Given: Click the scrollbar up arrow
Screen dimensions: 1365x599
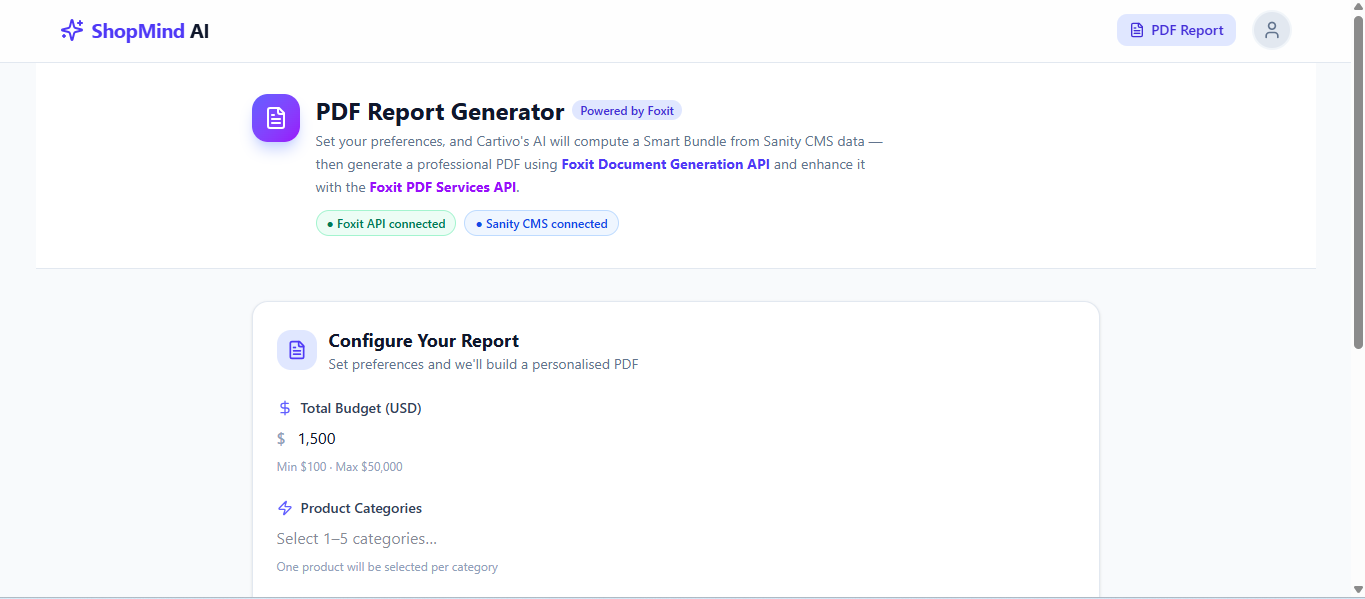Looking at the screenshot, I should pyautogui.click(x=1358, y=7).
